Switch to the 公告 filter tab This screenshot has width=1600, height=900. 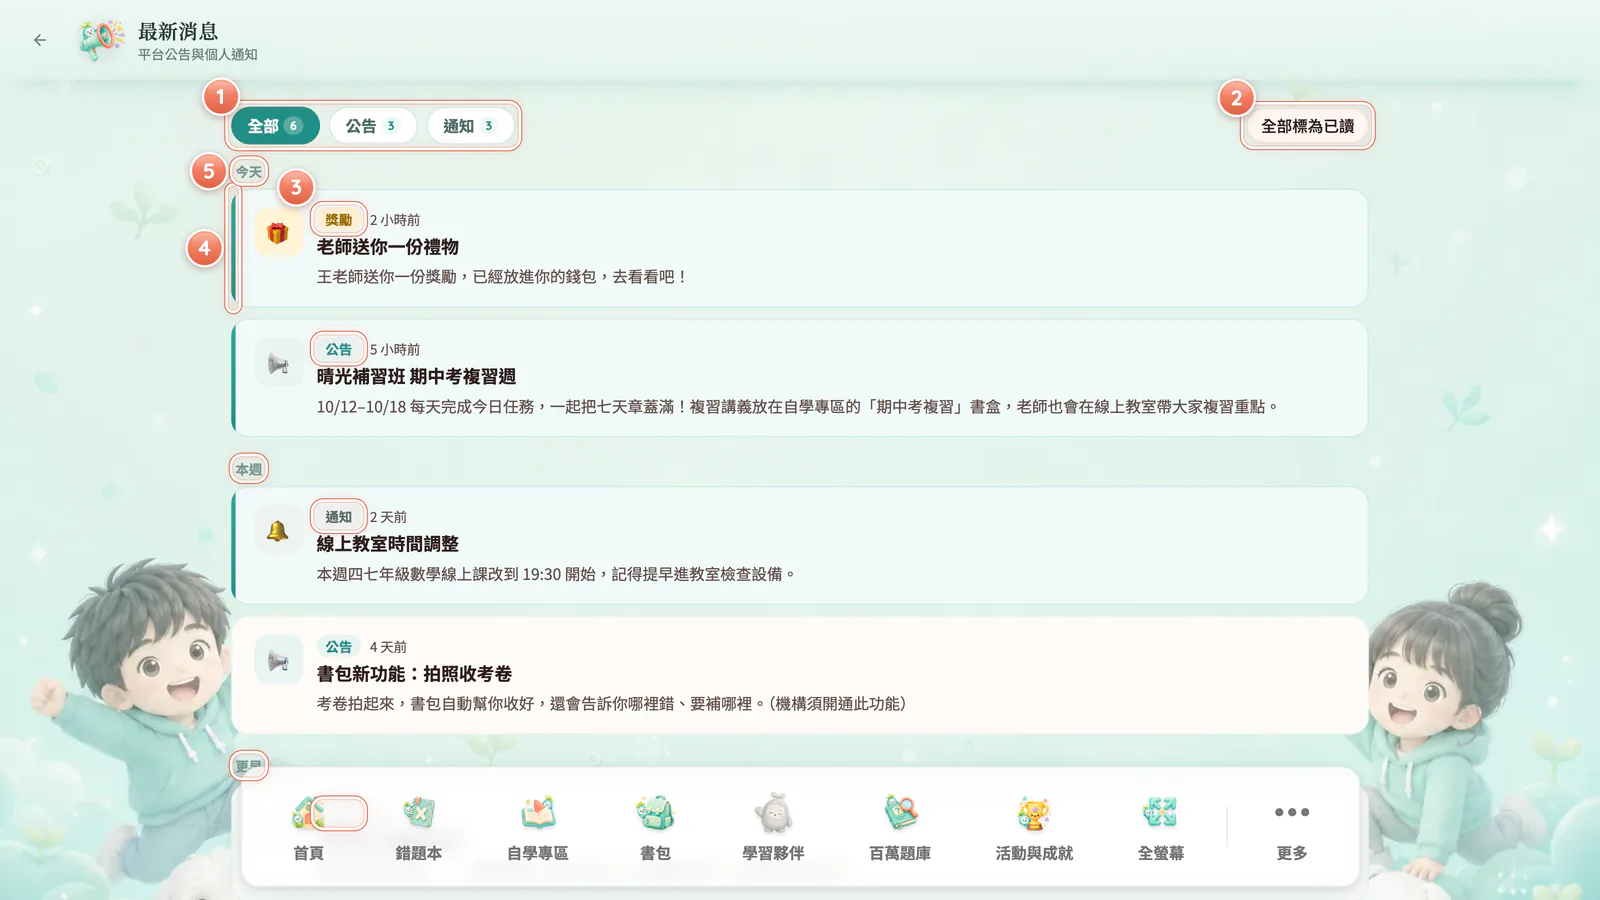coord(371,126)
